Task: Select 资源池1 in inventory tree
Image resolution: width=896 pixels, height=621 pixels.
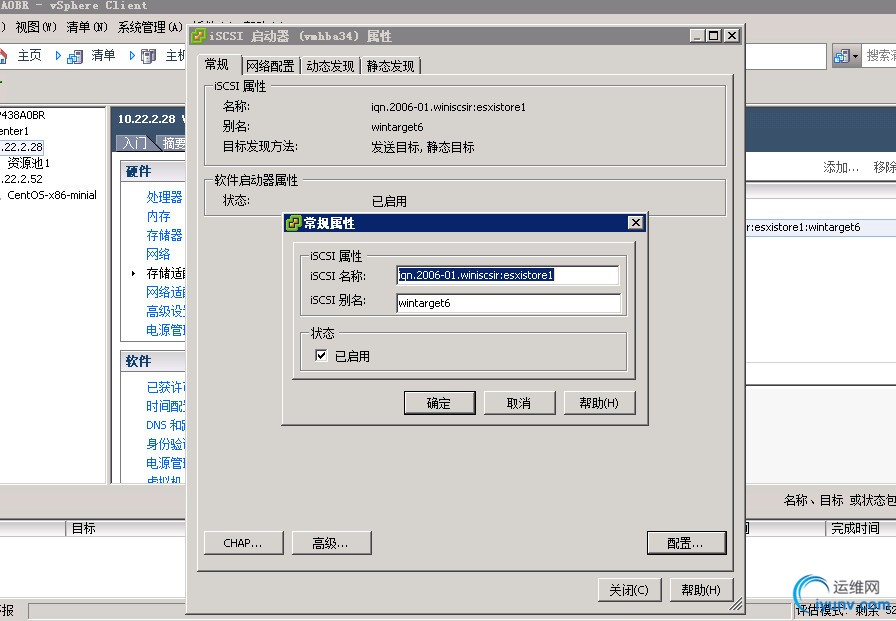Action: (29, 163)
